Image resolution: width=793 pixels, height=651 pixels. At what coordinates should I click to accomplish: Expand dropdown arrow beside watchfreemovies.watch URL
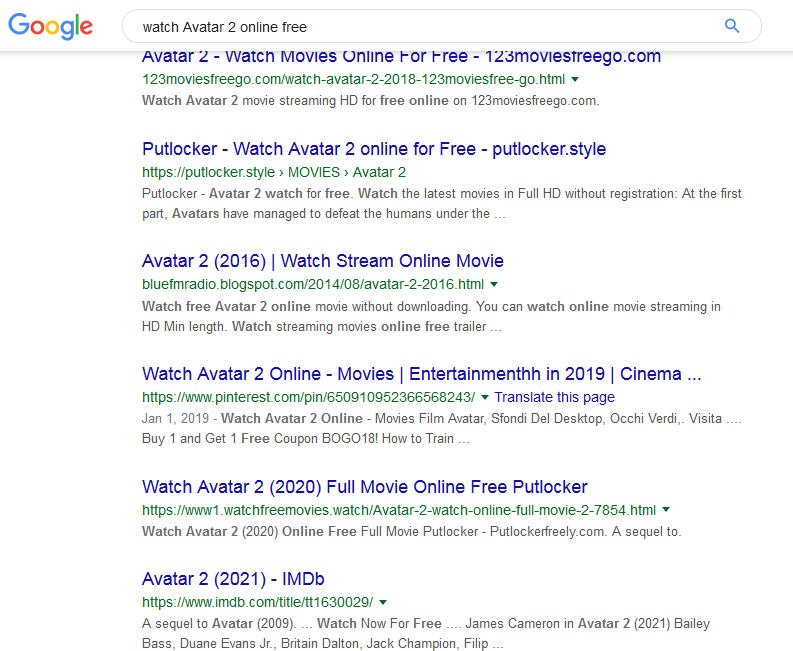pos(666,509)
